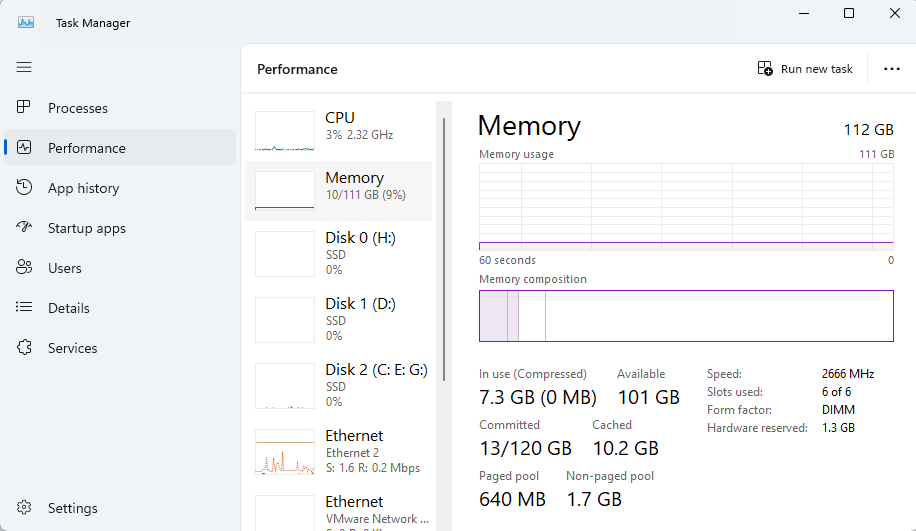The height and width of the screenshot is (531, 916).
Task: Select the Memory mini graph thumbnail
Action: pos(284,189)
